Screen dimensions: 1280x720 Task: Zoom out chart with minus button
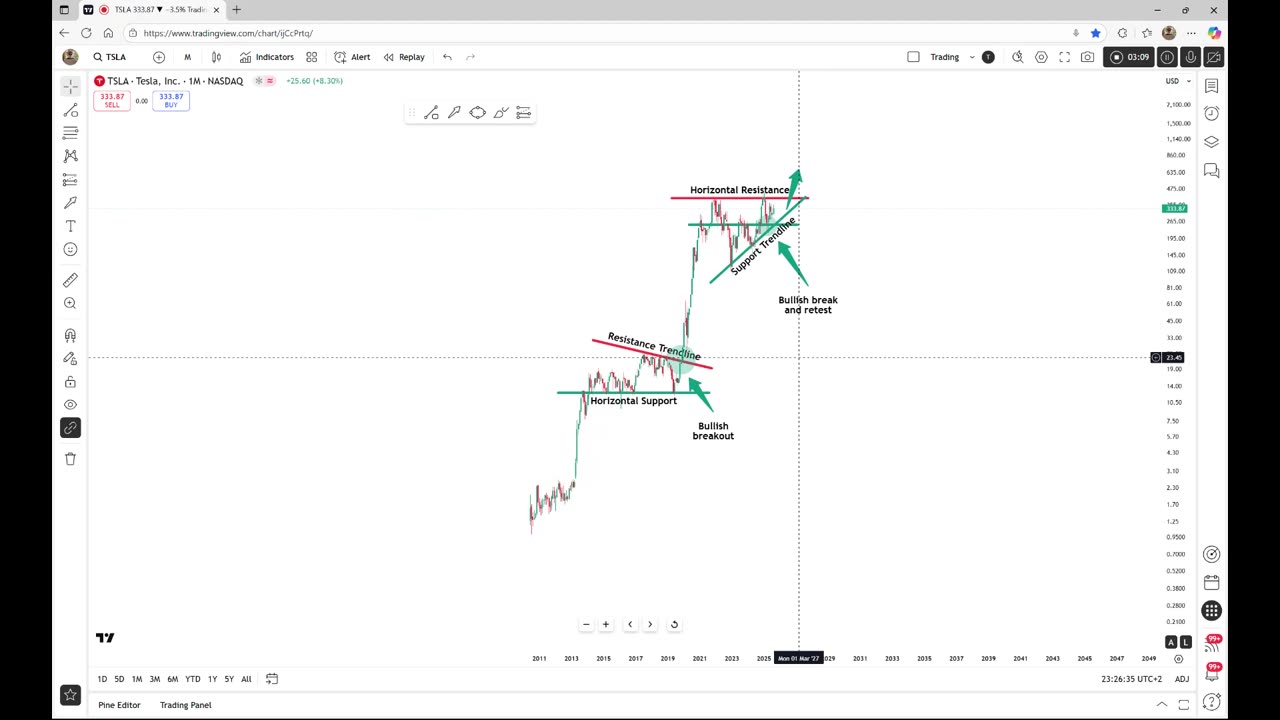point(586,624)
